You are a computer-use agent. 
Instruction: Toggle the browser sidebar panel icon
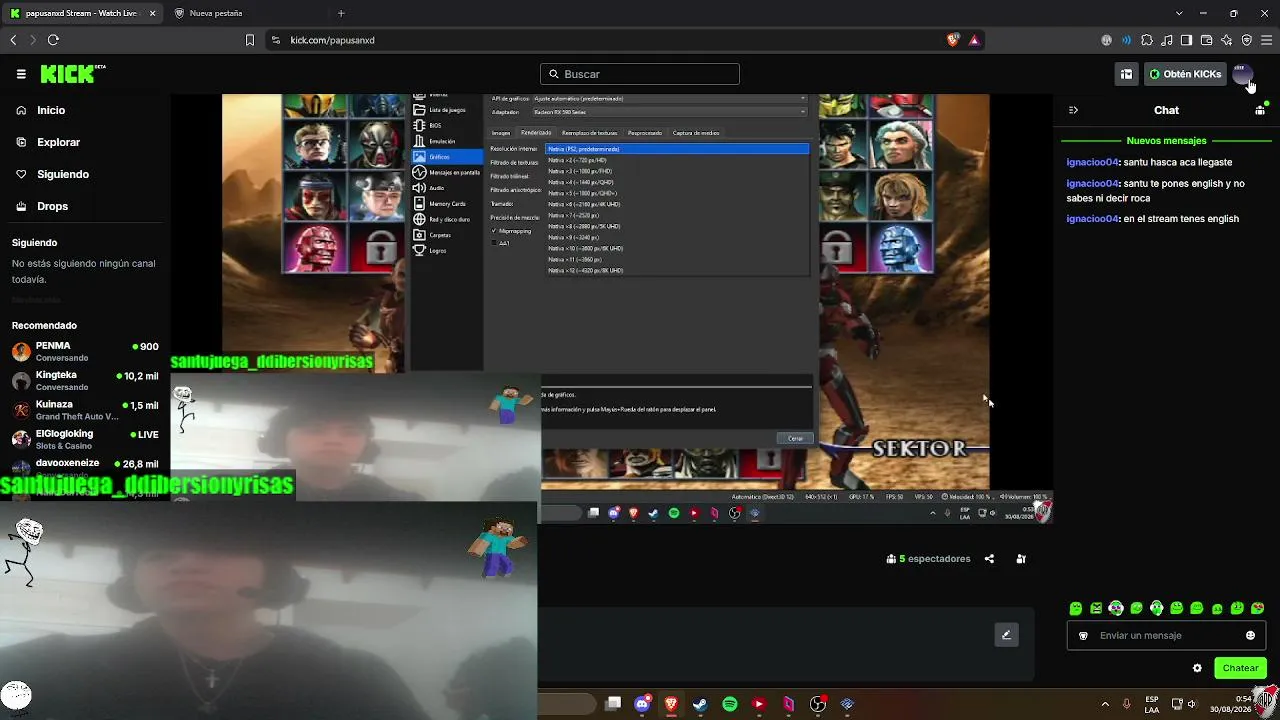point(1186,40)
